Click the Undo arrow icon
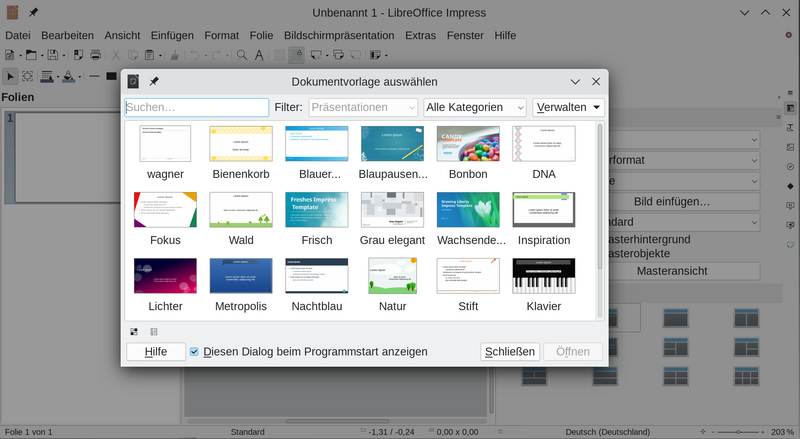 [195, 55]
